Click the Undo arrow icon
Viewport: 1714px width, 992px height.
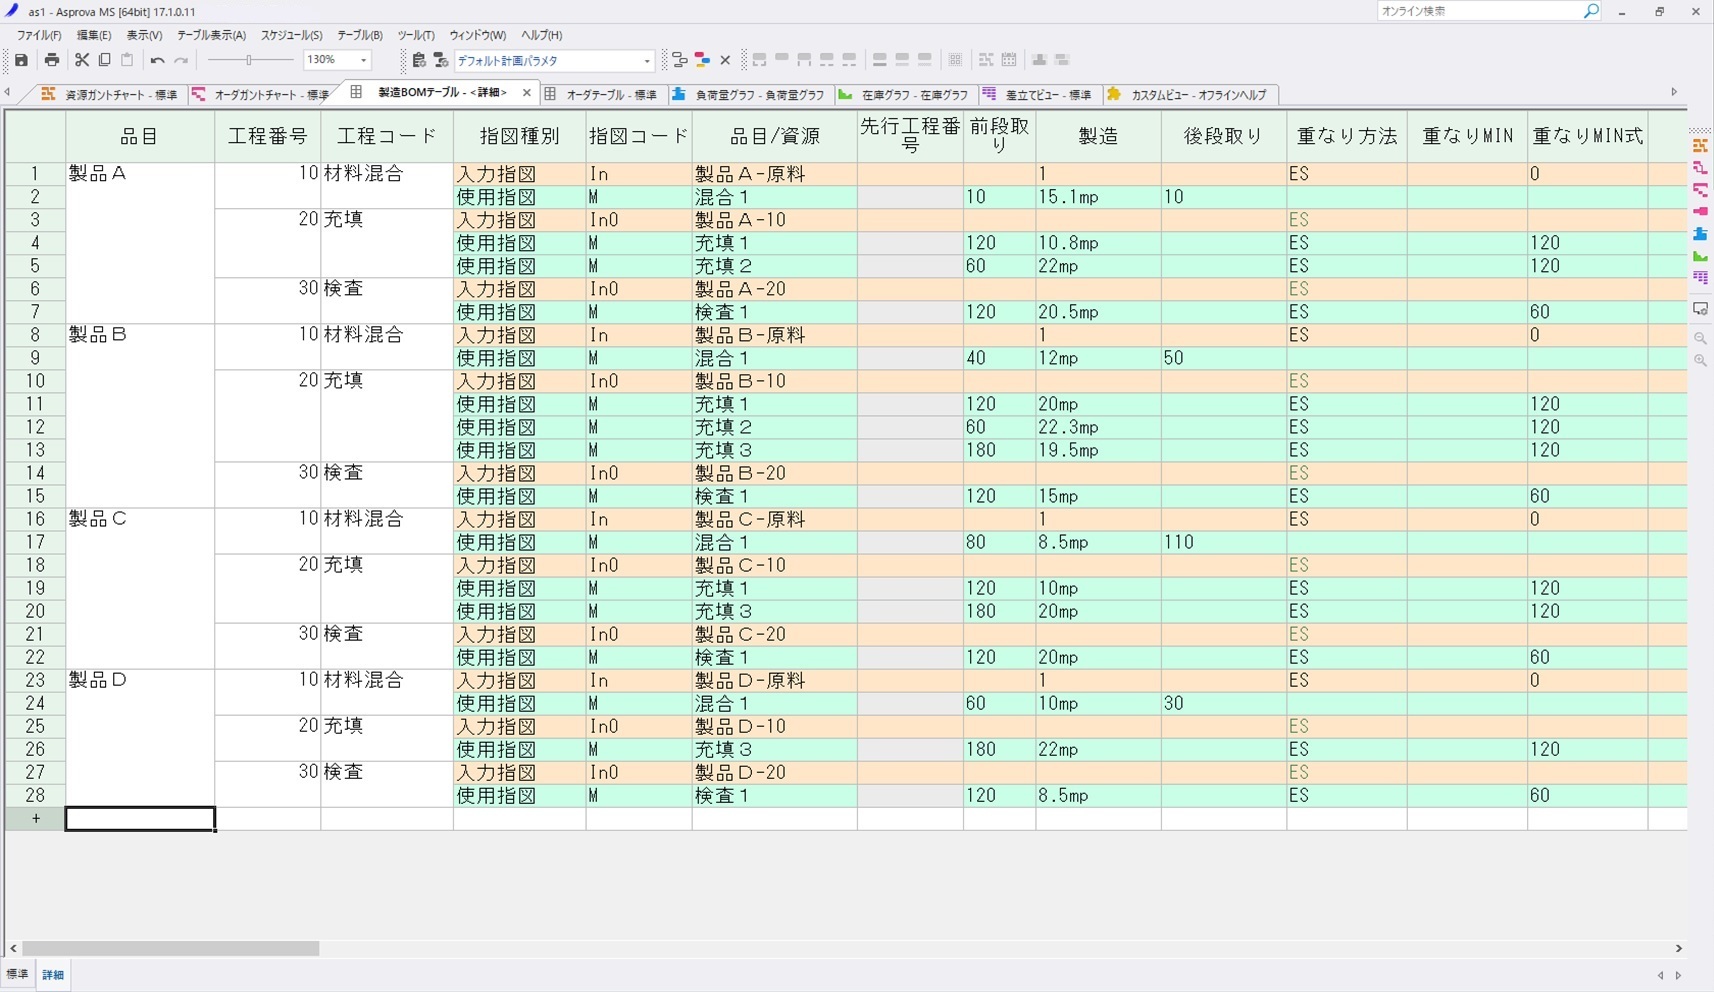[x=157, y=60]
